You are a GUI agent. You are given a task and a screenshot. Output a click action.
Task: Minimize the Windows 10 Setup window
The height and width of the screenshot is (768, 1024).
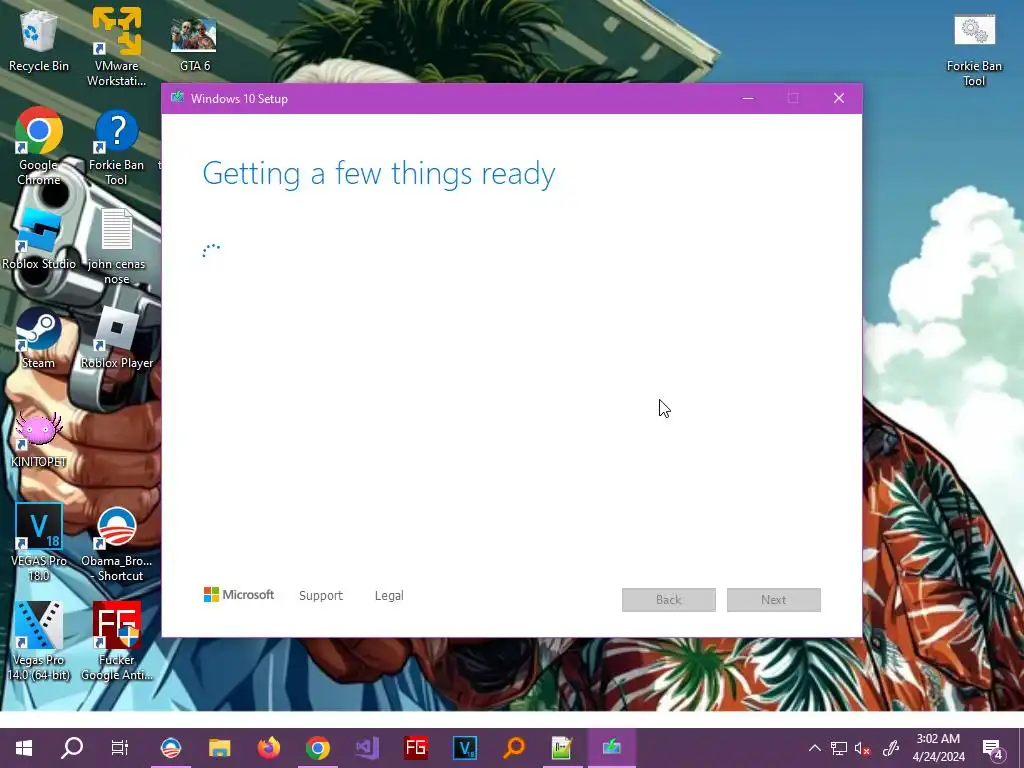[748, 98]
